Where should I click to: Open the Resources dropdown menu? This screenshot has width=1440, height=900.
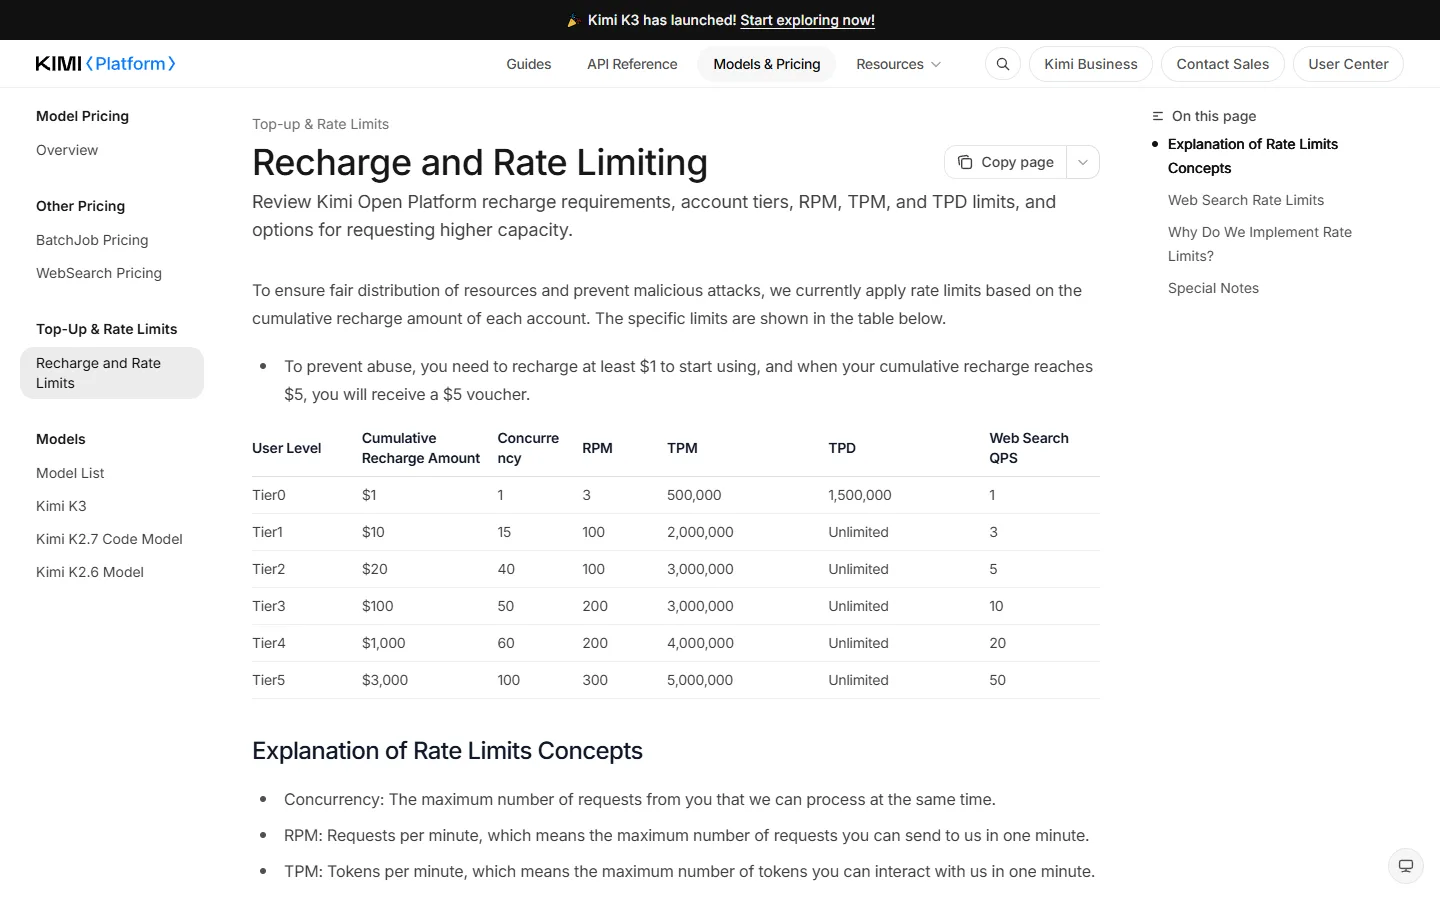coord(898,64)
